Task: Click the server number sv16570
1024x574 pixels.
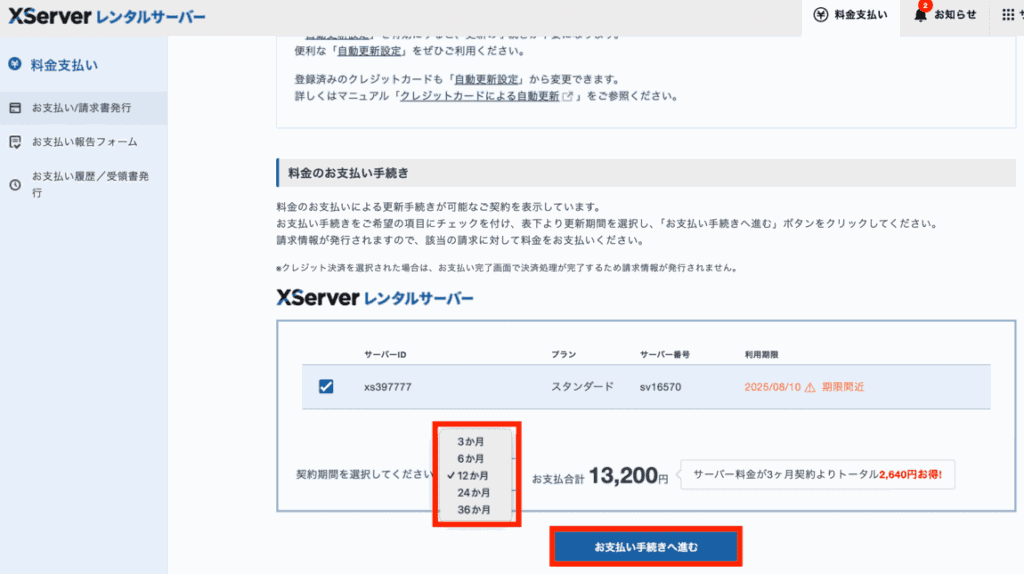Action: tap(660, 387)
